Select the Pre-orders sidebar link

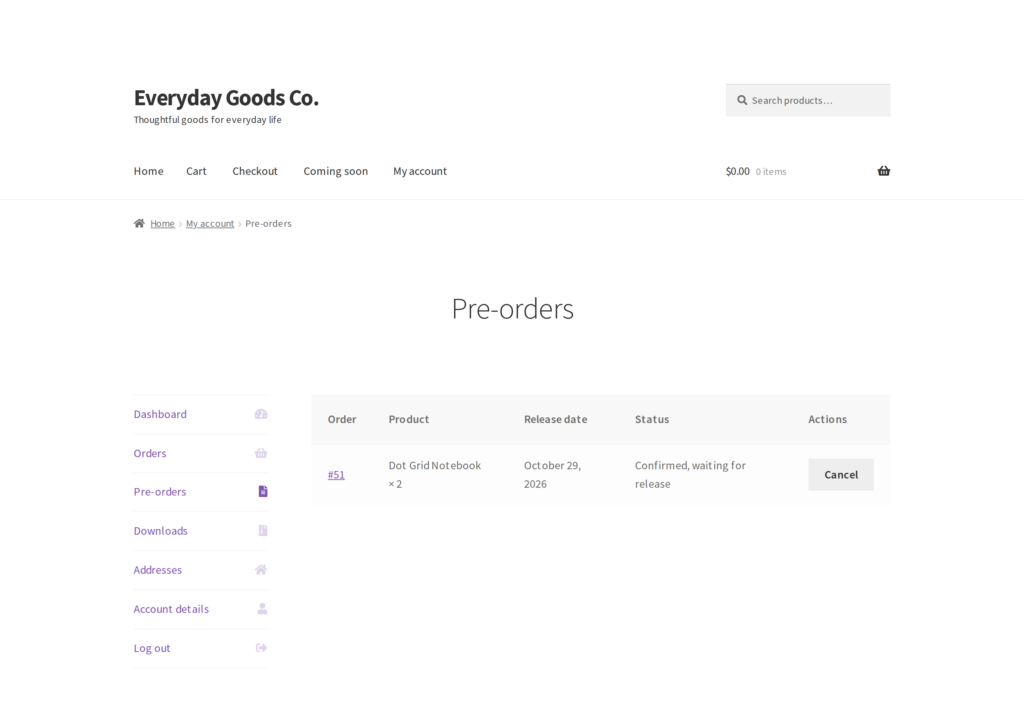click(x=160, y=492)
